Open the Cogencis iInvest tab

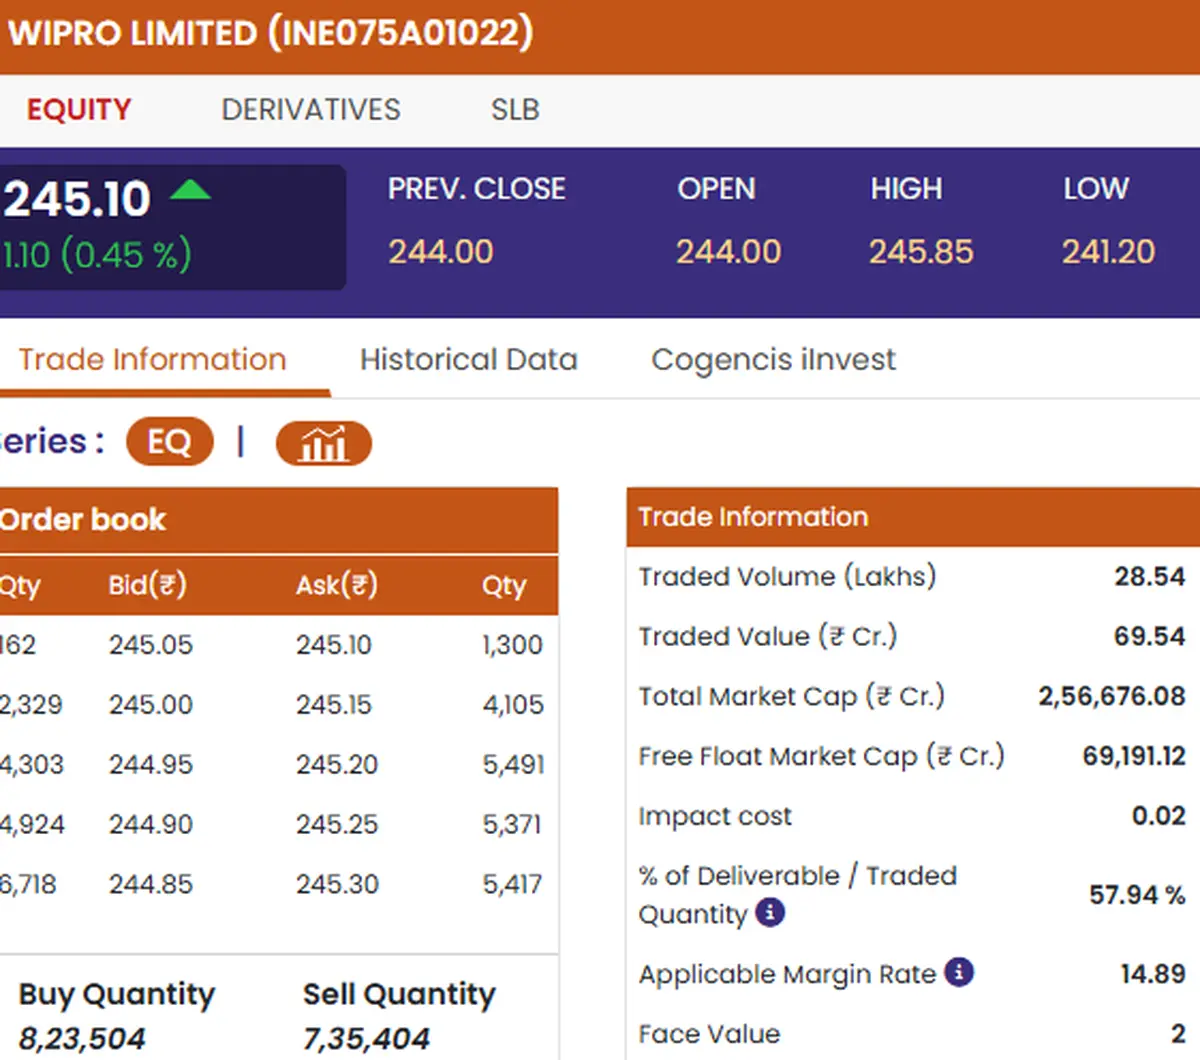coord(773,360)
